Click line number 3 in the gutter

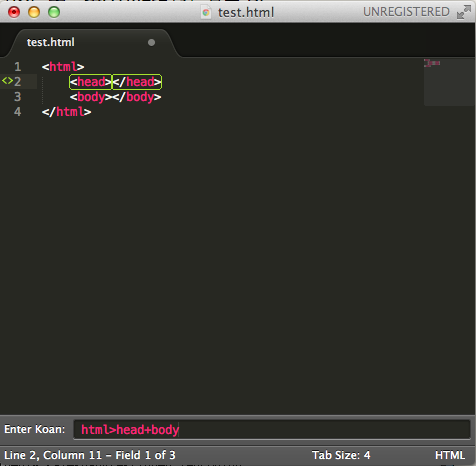pyautogui.click(x=18, y=97)
